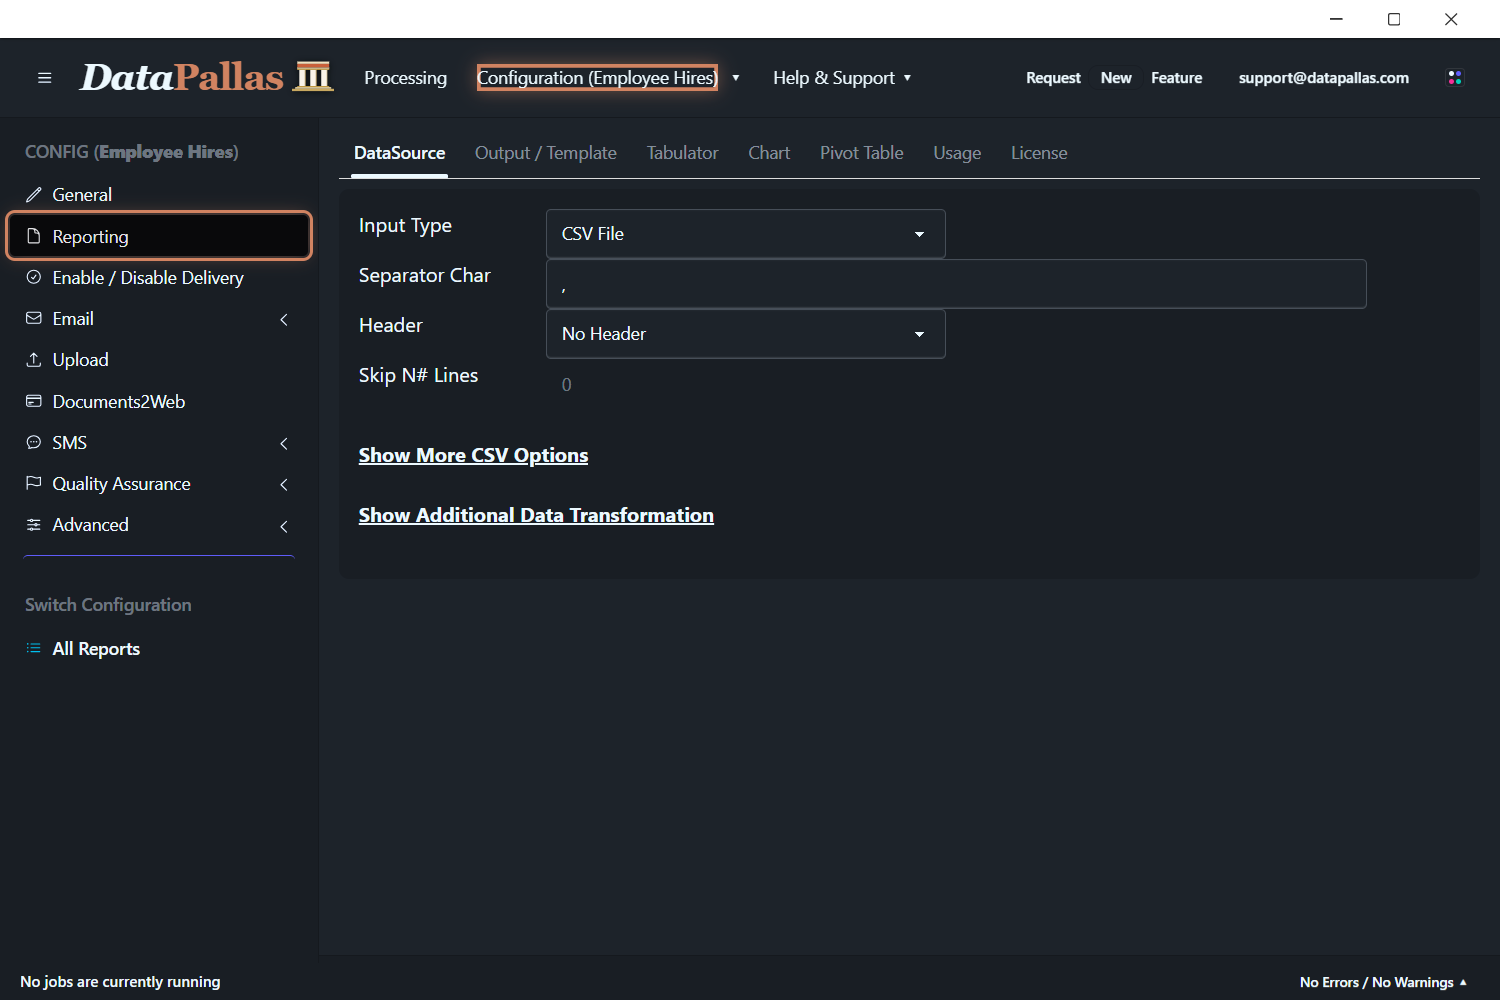Screen dimensions: 1500x1000
Task: Click the checkmark icon beside Enable / Disable Delivery
Action: [x=34, y=277]
